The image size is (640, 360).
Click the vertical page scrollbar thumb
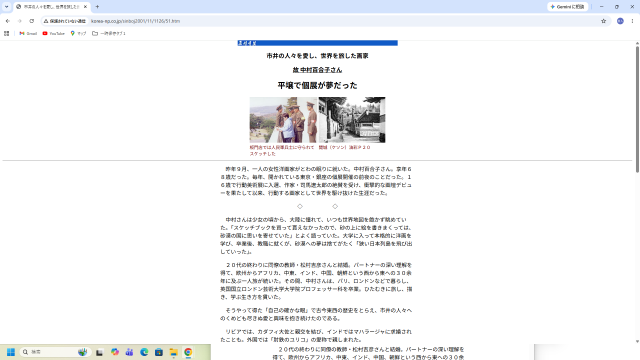pos(637,109)
